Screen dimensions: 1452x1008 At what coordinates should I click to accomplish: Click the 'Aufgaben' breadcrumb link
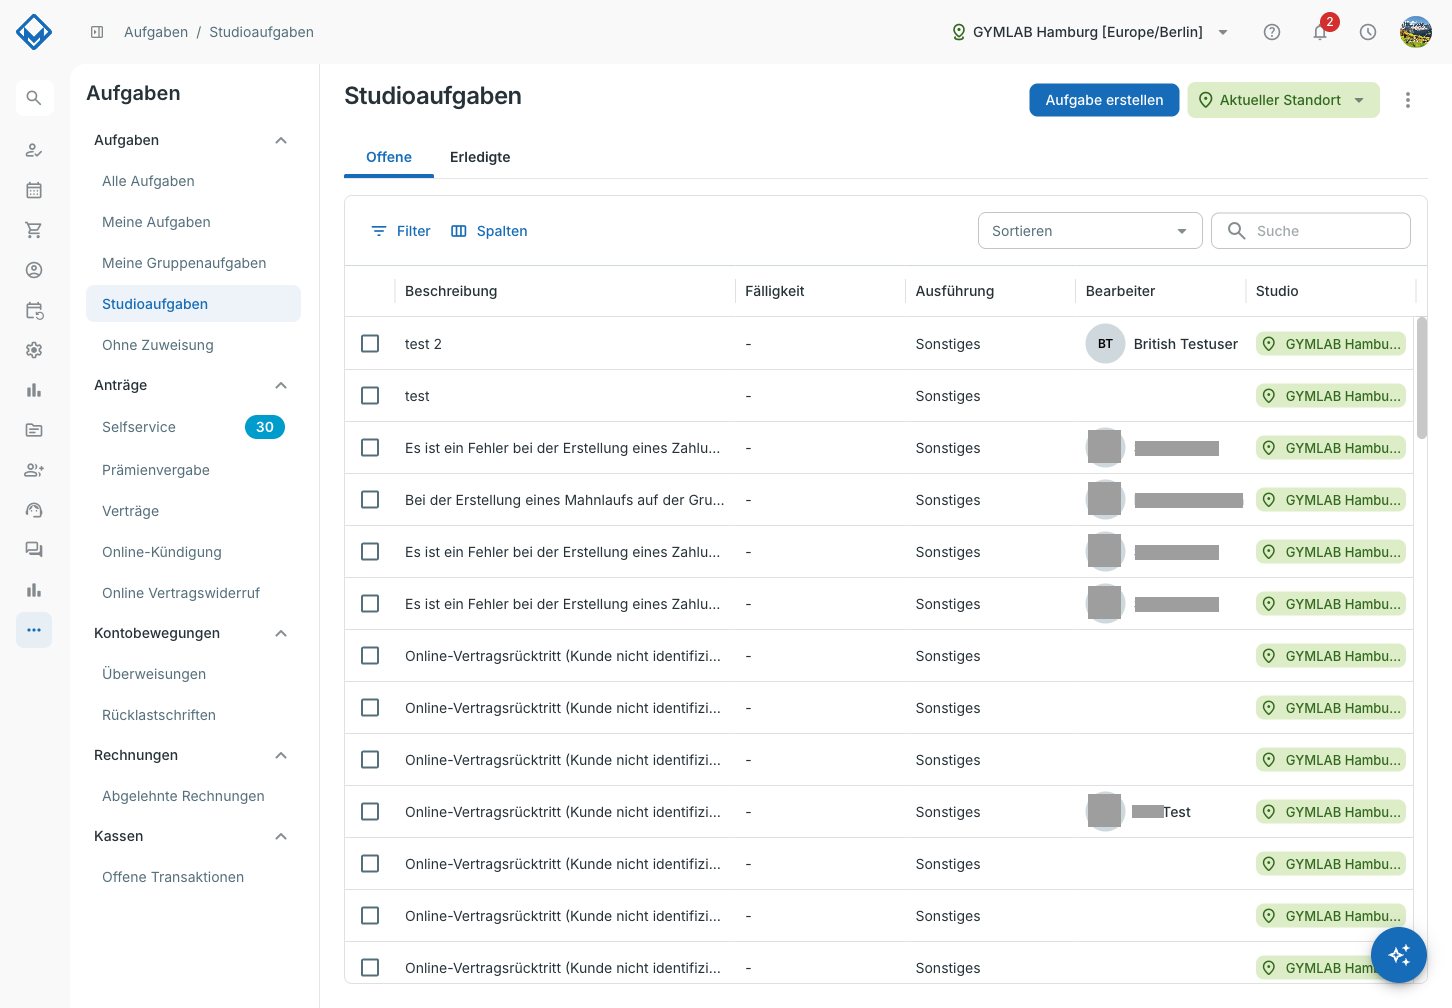[x=156, y=32]
